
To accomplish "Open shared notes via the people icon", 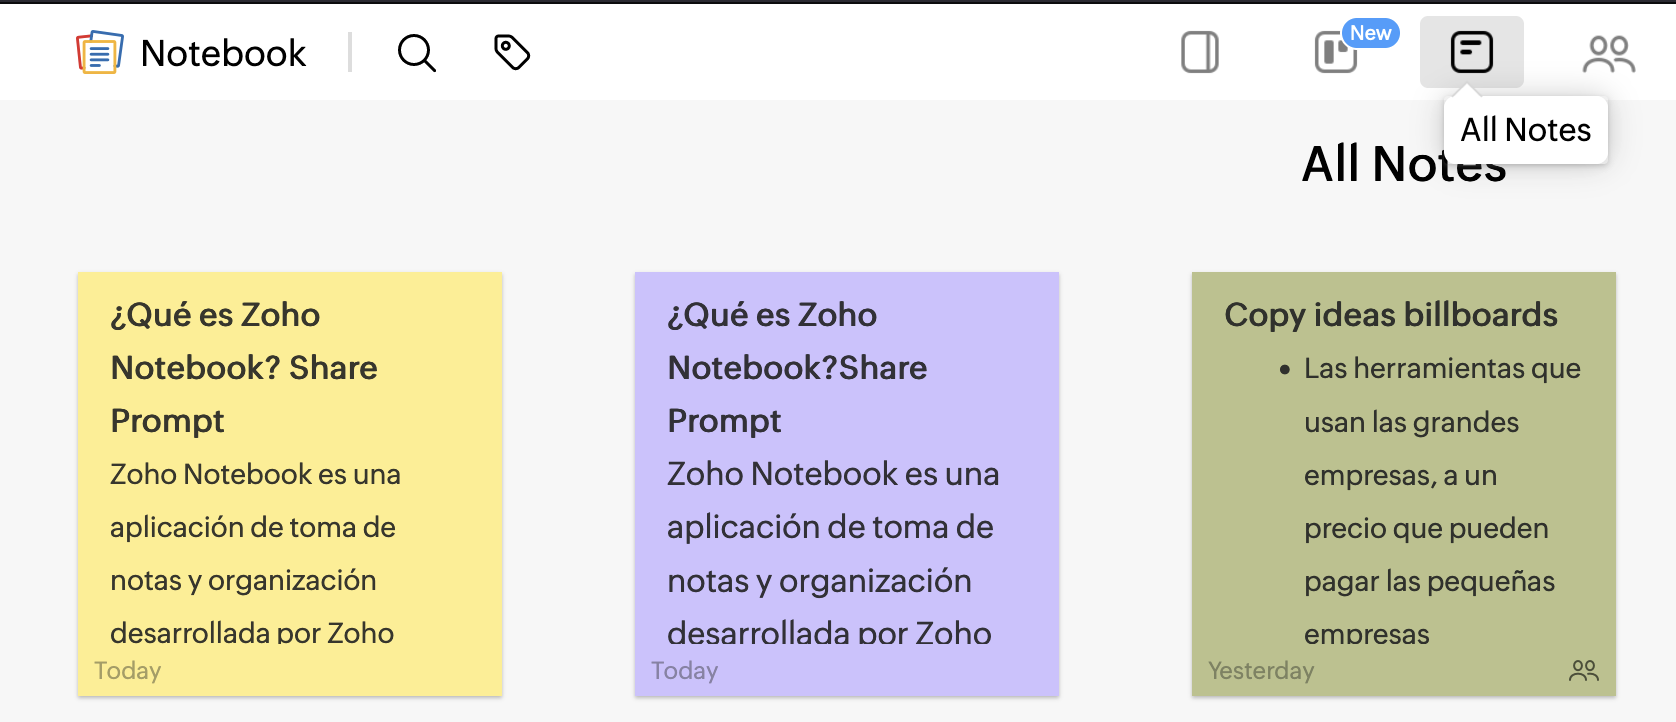I will coord(1609,52).
